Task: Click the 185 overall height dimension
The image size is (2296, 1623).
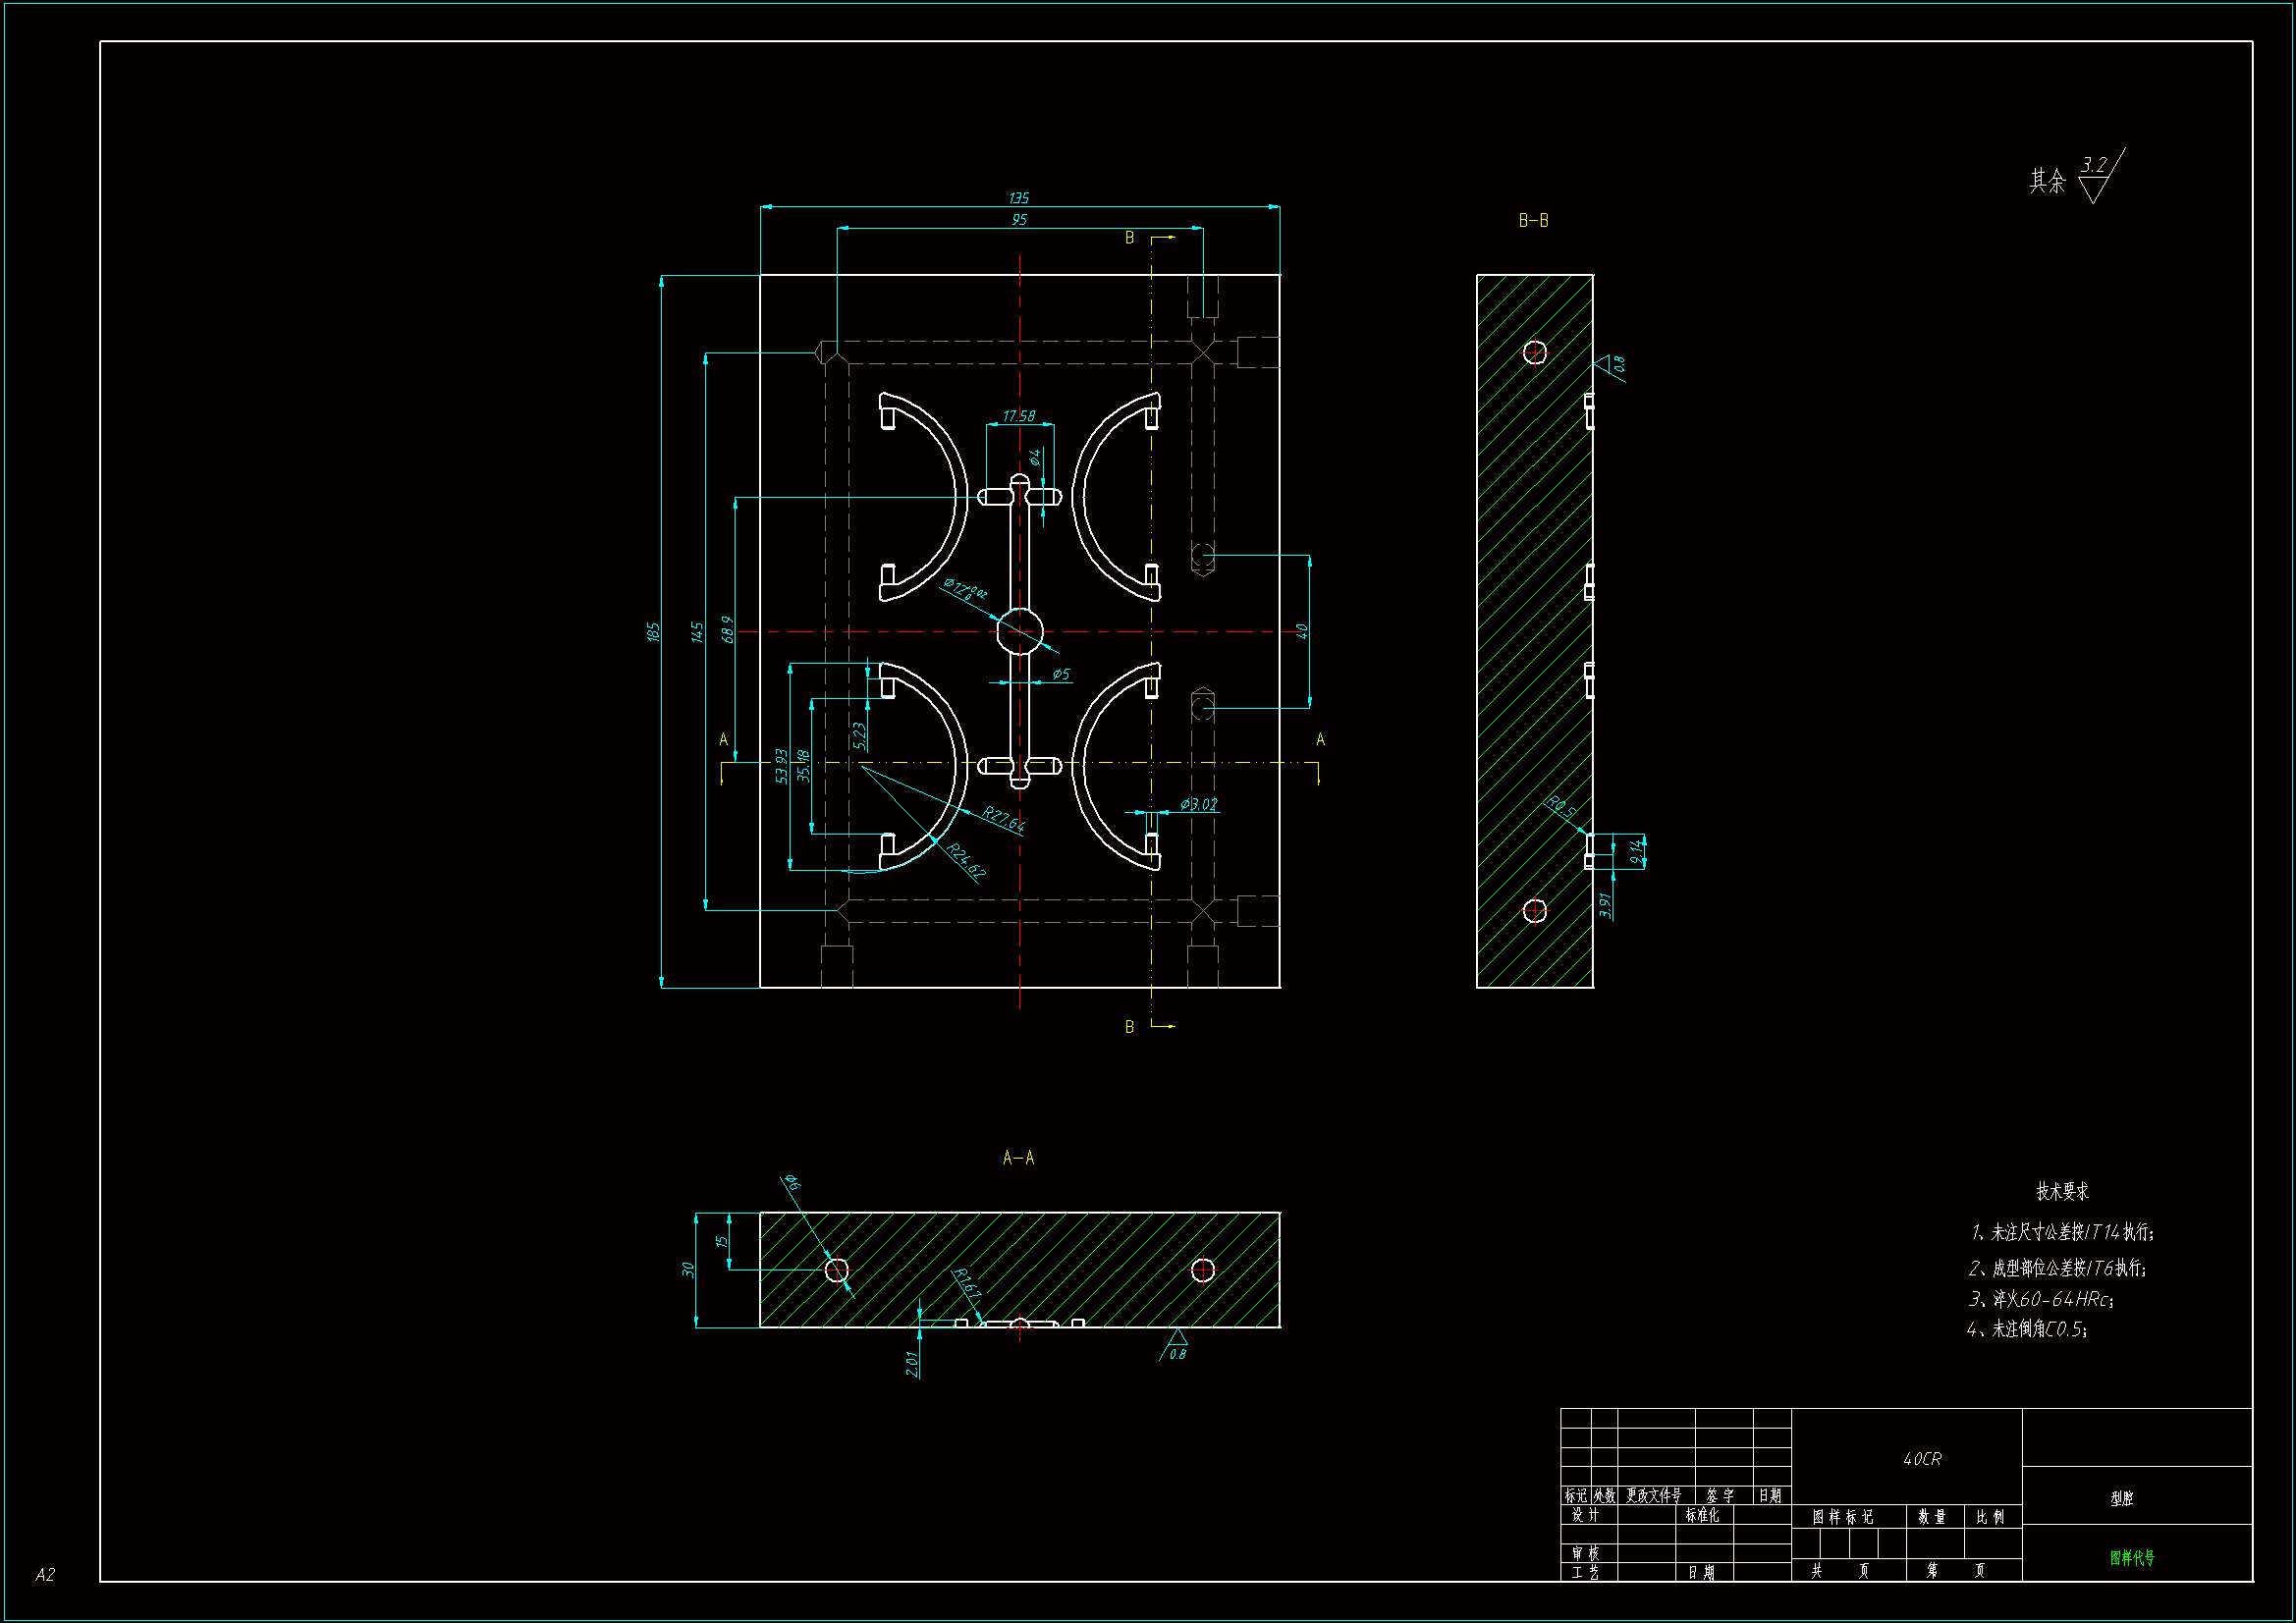Action: (653, 632)
